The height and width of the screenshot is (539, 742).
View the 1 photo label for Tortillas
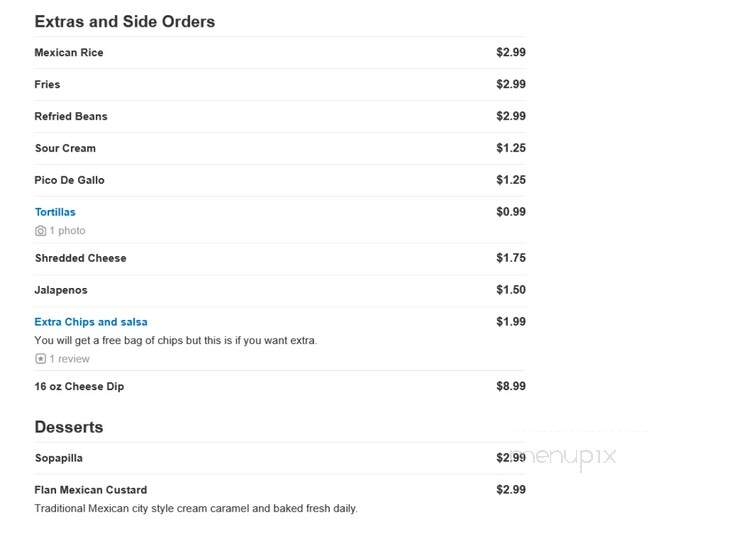[68, 230]
